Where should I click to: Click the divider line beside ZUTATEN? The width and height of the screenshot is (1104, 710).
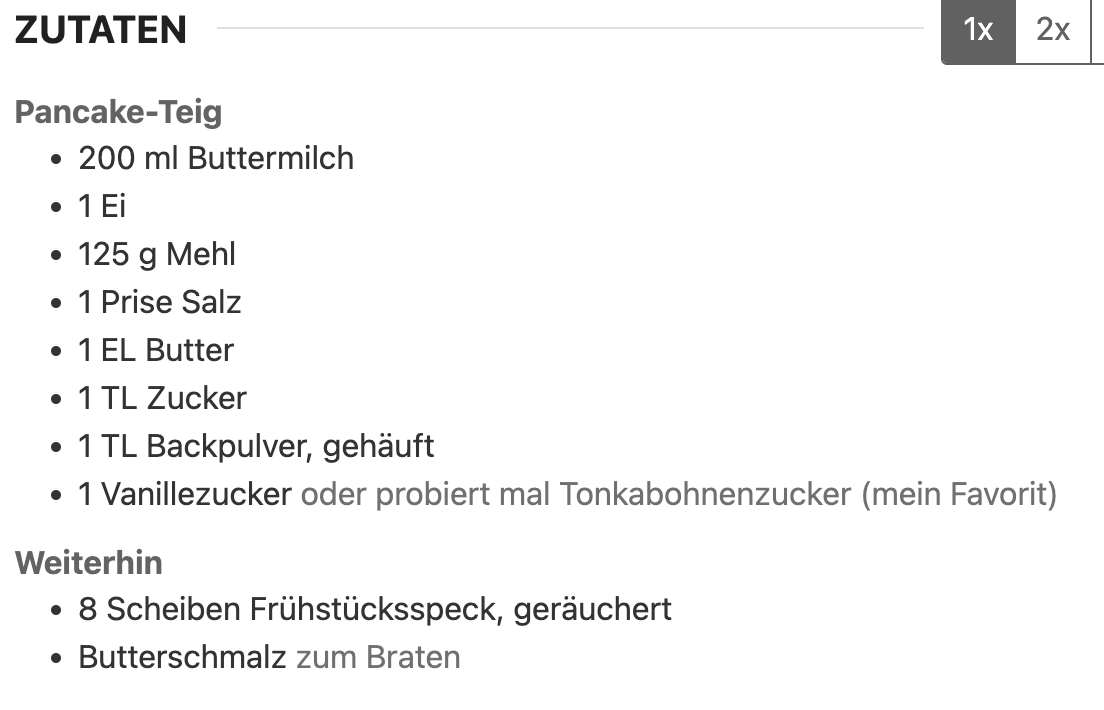[x=570, y=28]
